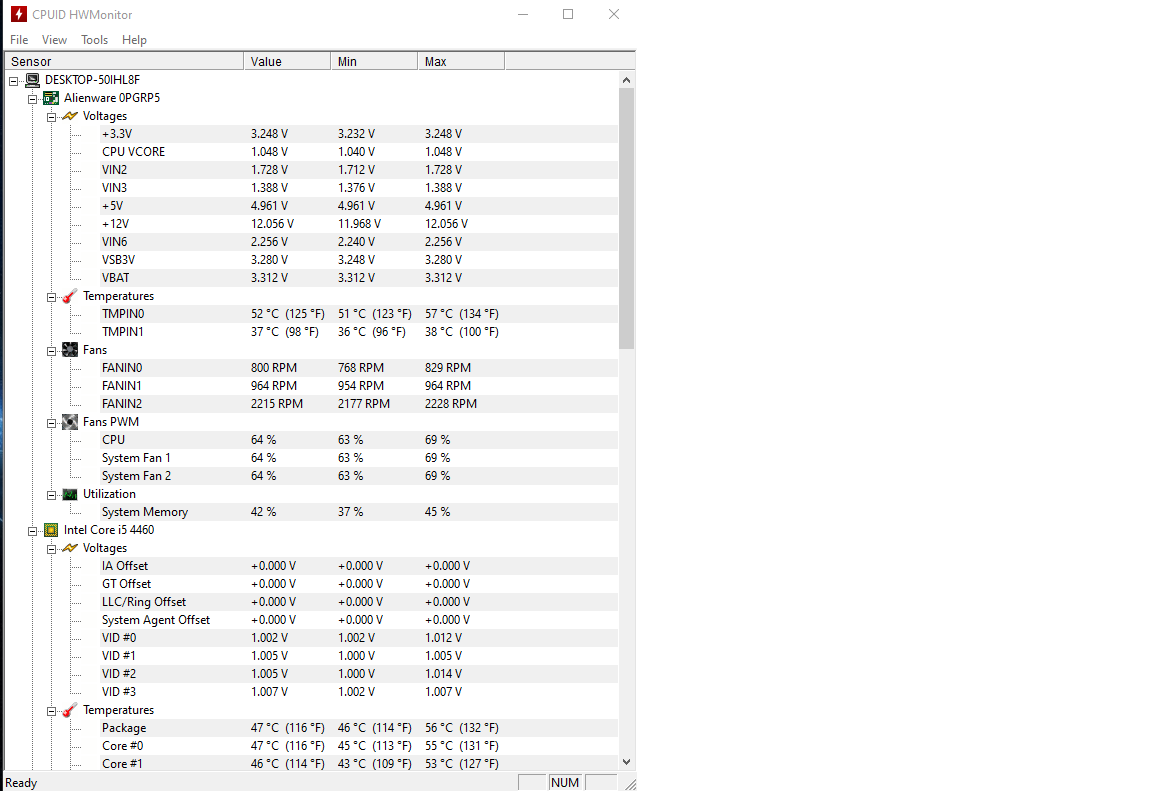Click the Value column header
The width and height of the screenshot is (1152, 791).
click(x=287, y=62)
